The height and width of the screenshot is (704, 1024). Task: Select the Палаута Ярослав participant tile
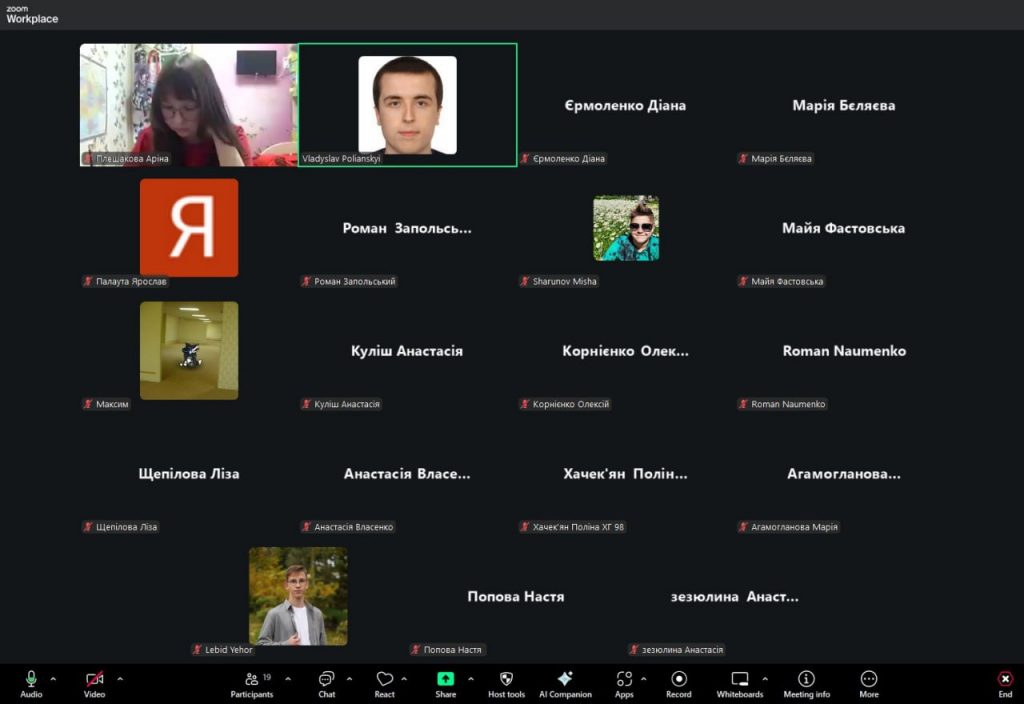point(189,228)
